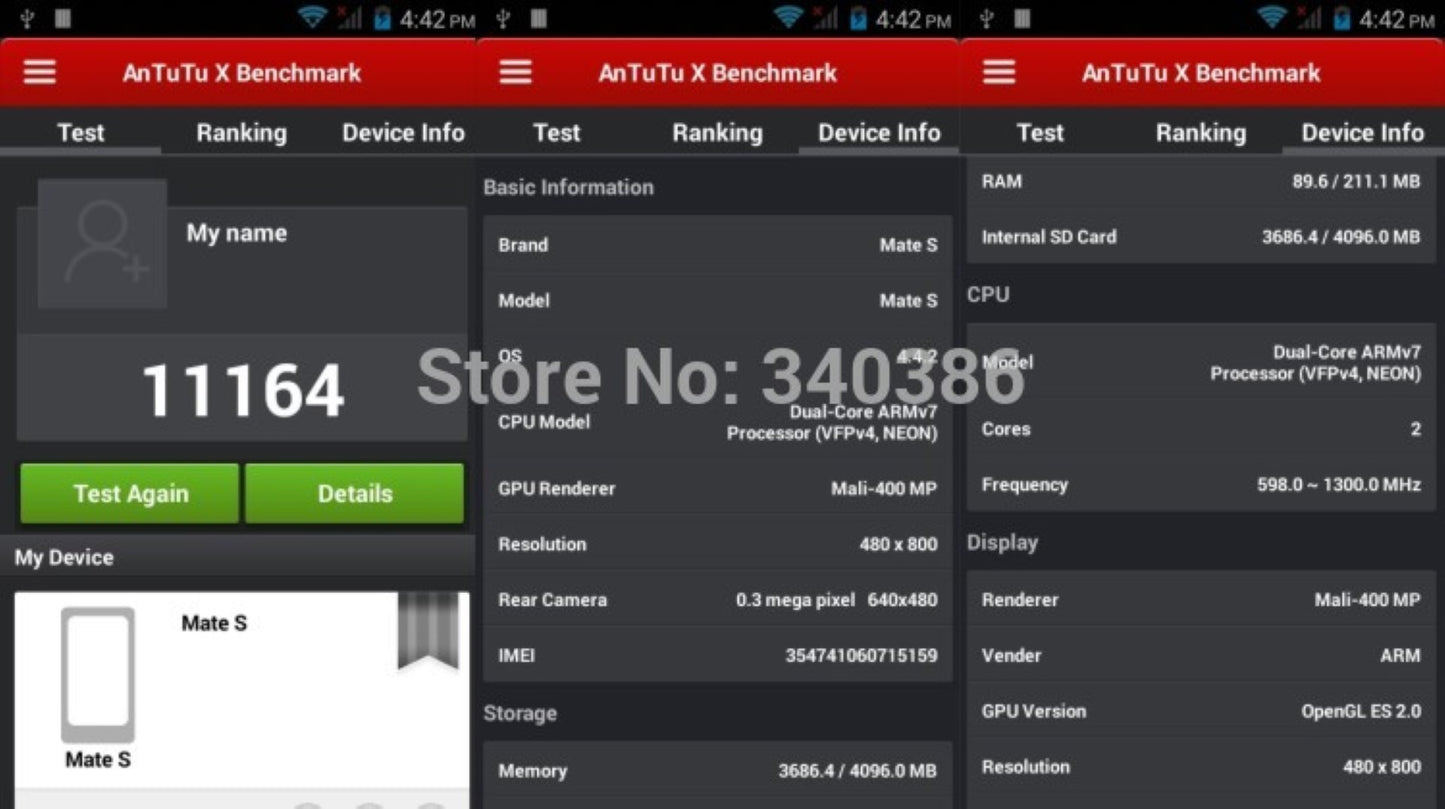
Task: Select the Rear Camera row
Action: [718, 600]
